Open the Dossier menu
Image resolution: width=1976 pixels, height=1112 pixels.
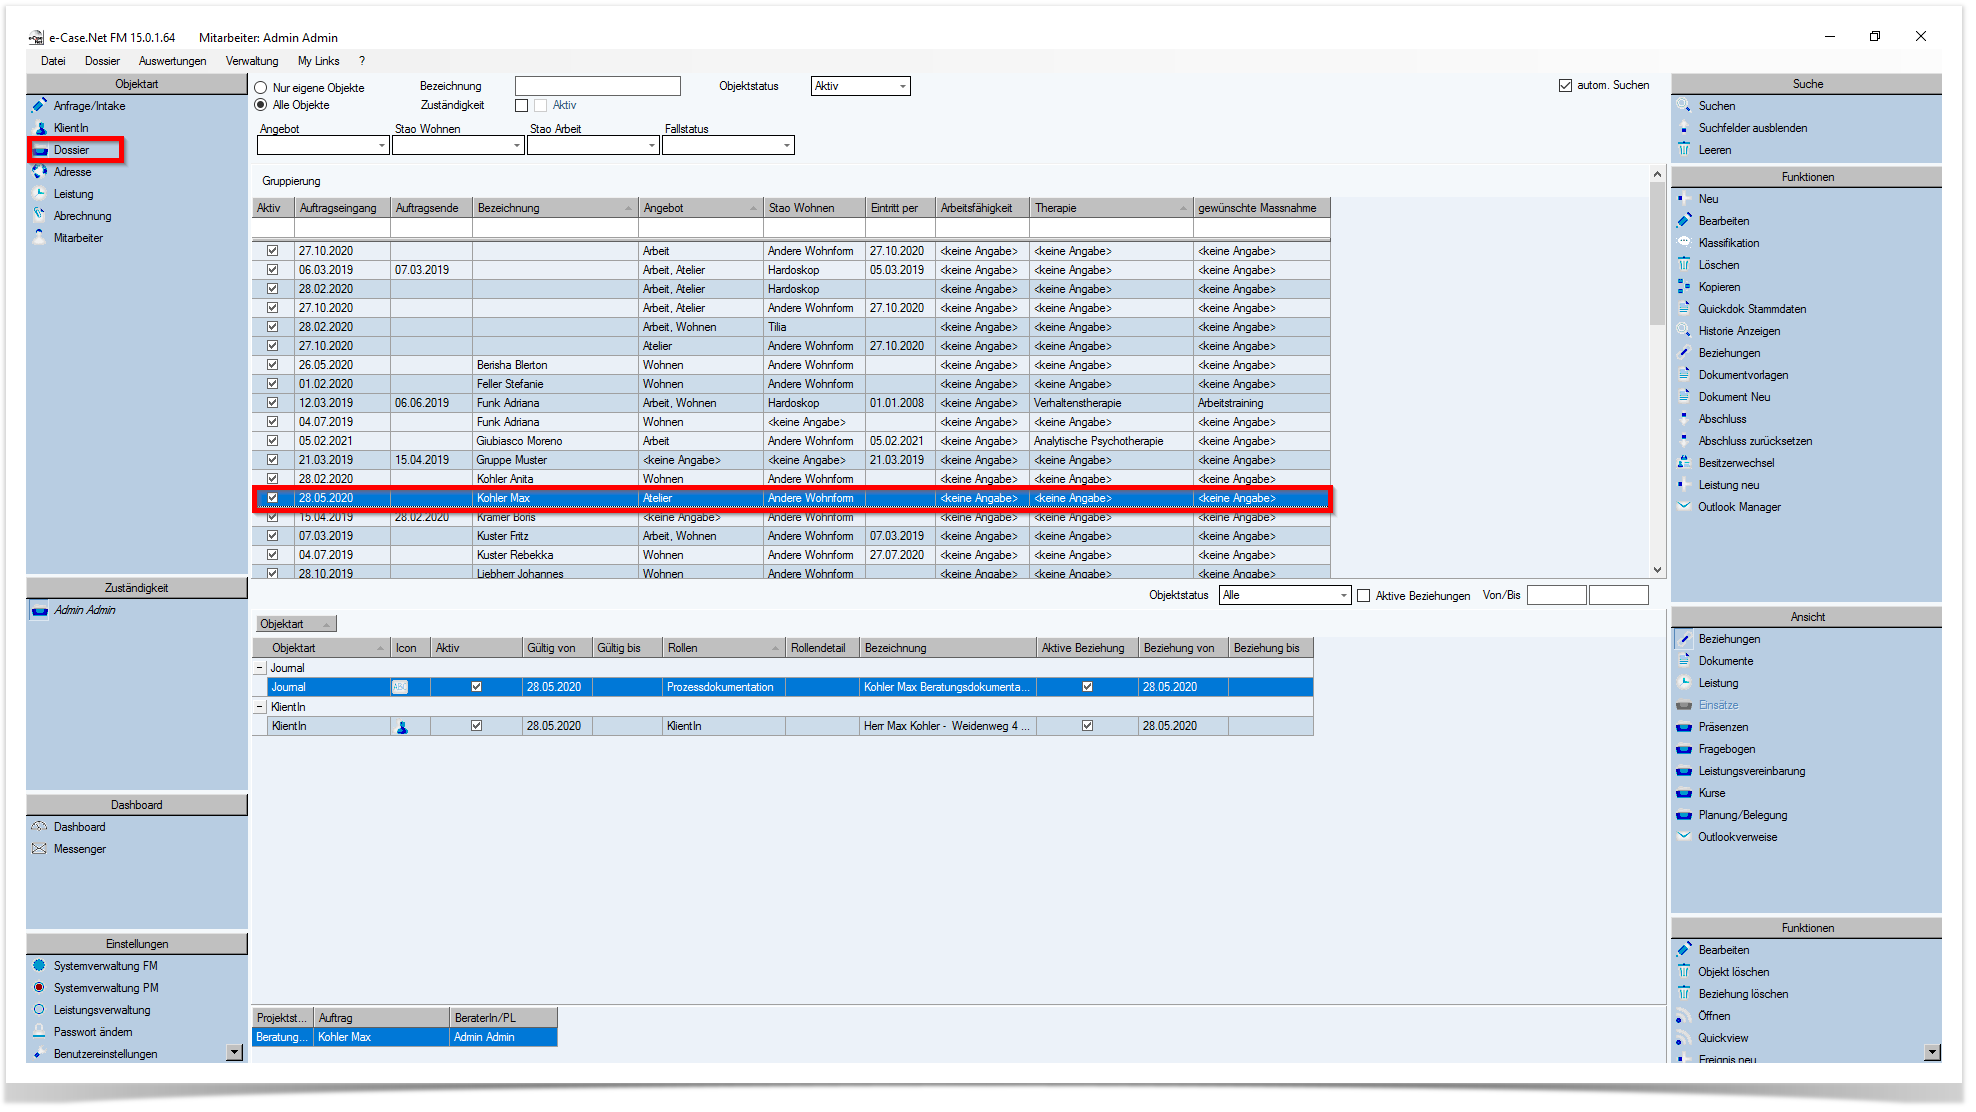point(102,61)
